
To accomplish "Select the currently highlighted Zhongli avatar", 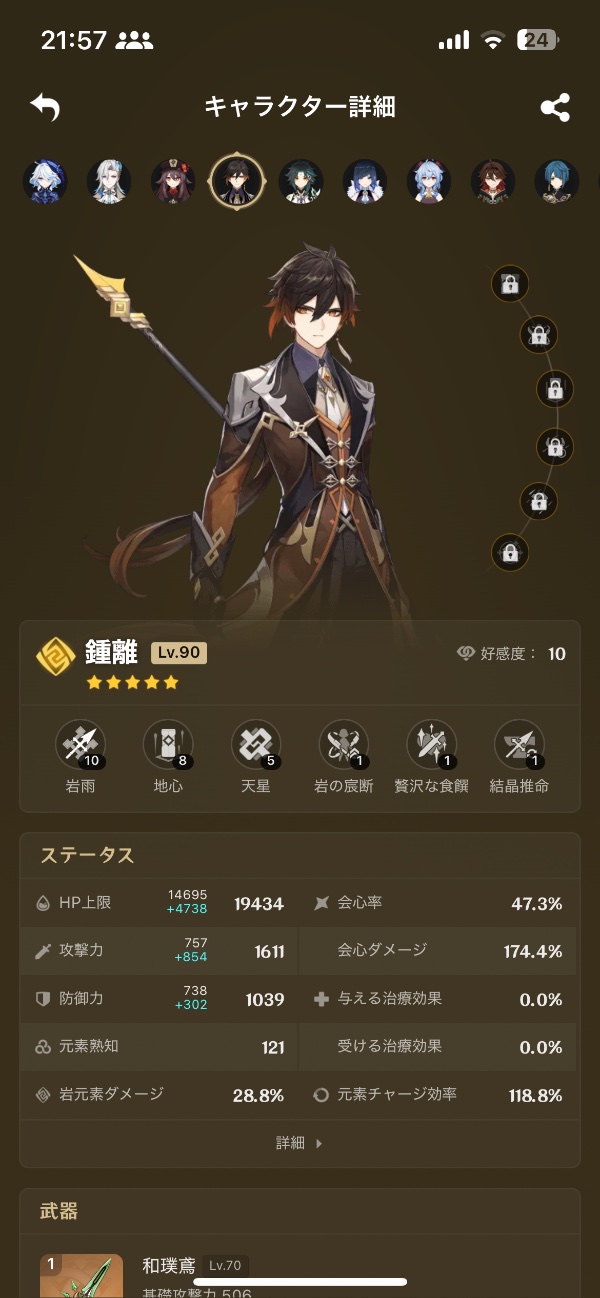I will point(237,181).
